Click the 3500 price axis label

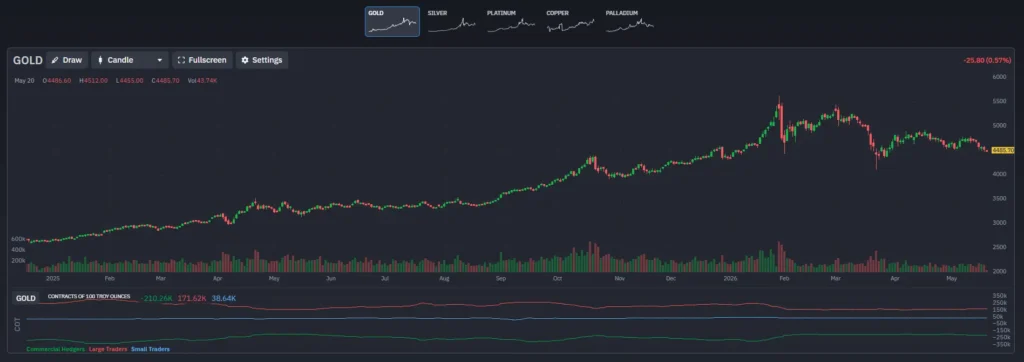999,199
